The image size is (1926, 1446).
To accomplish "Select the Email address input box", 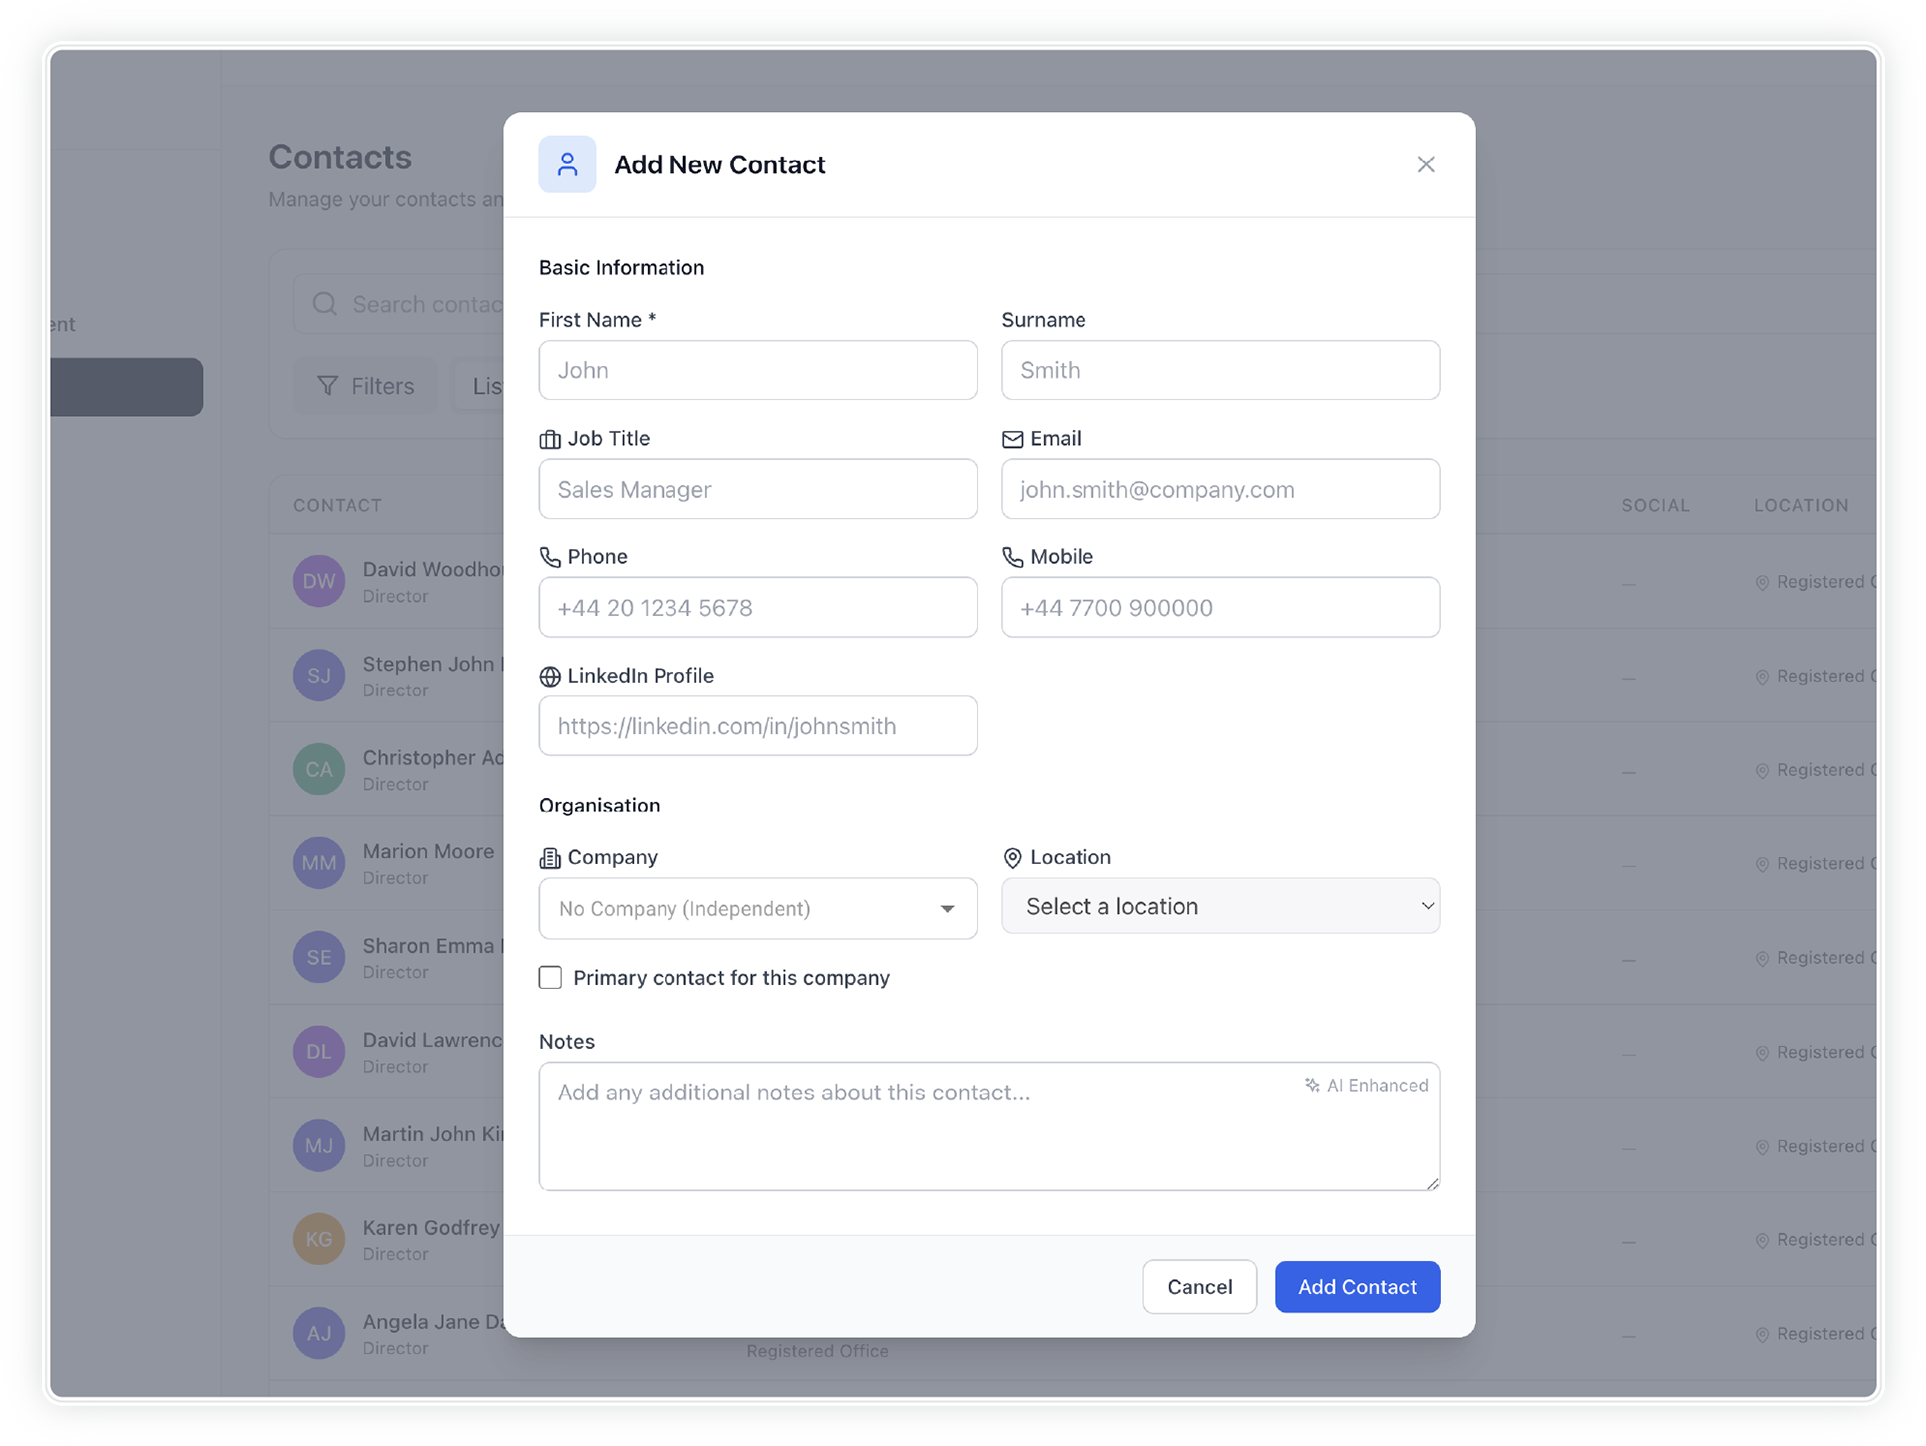I will (x=1220, y=489).
